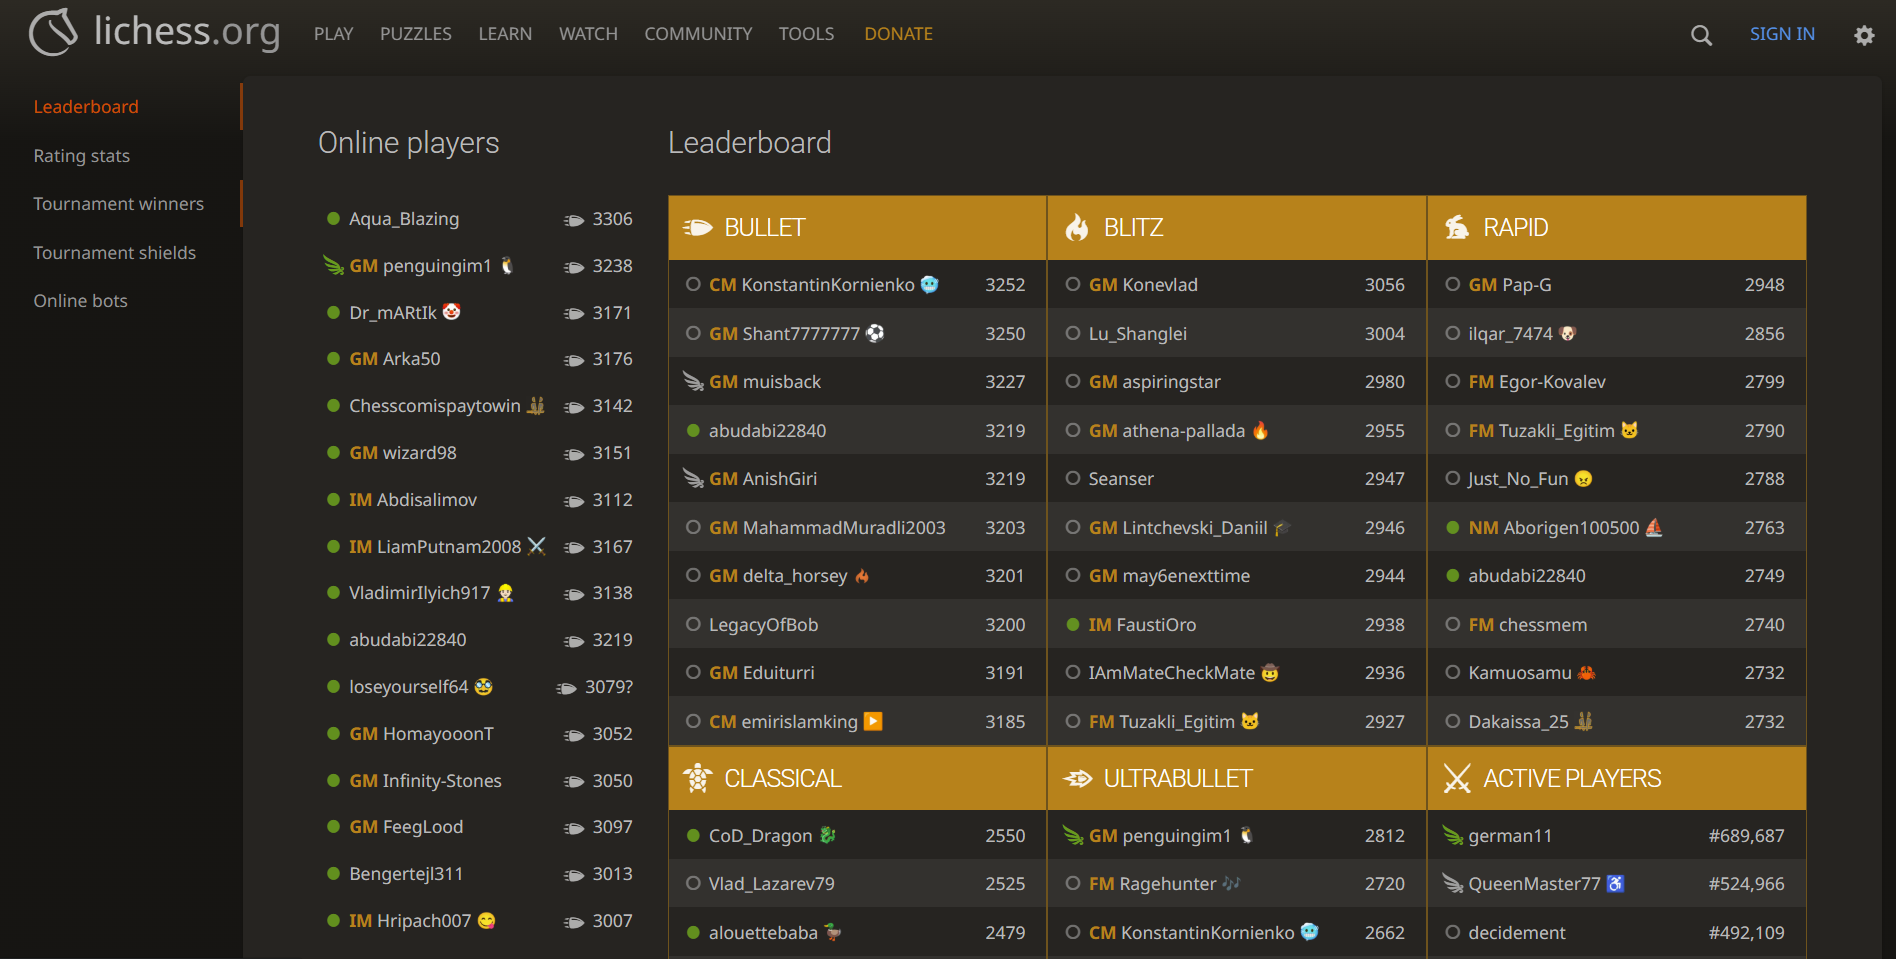Image resolution: width=1896 pixels, height=959 pixels.
Task: Open the CLASSICAL leaderboard heading
Action: (783, 779)
